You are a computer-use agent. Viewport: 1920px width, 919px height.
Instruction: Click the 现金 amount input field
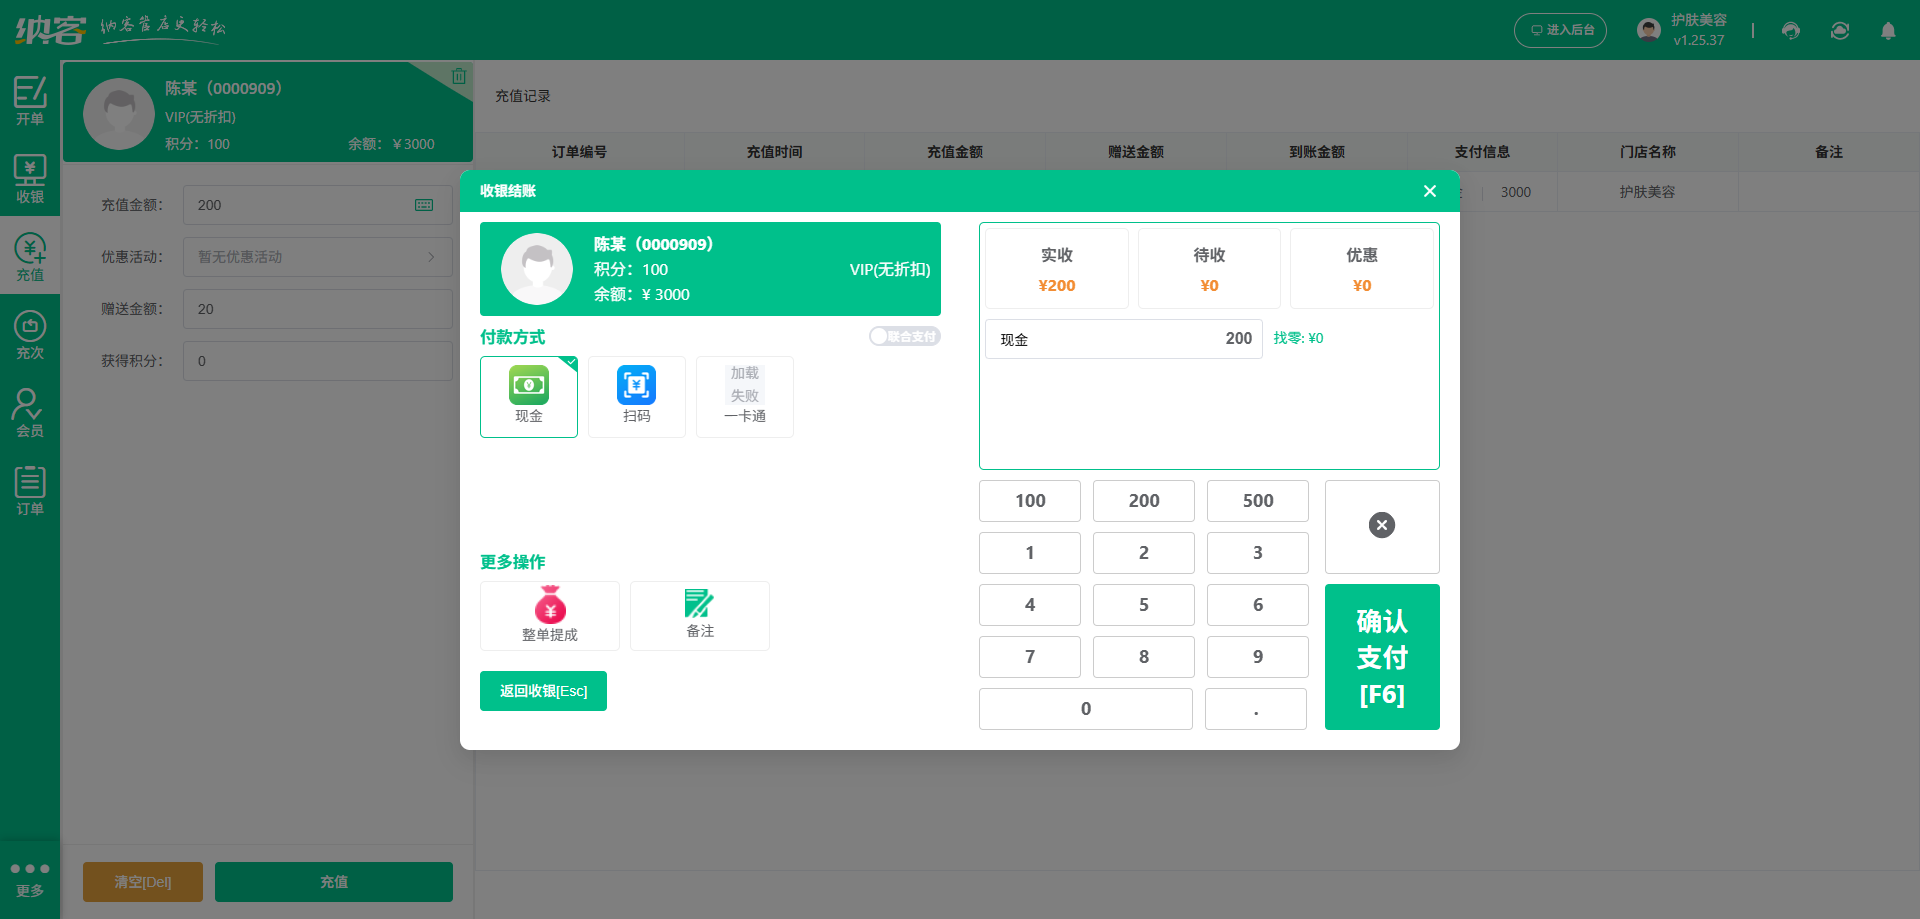coord(1123,339)
